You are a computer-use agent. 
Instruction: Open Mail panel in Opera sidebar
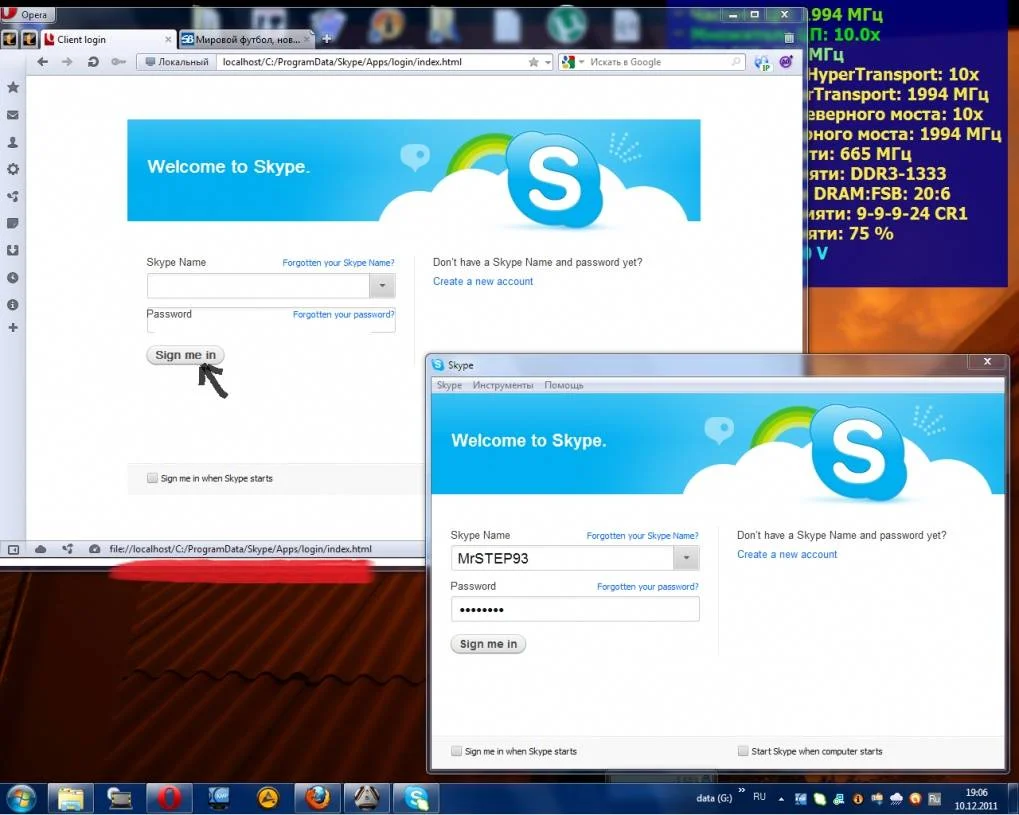pyautogui.click(x=12, y=115)
